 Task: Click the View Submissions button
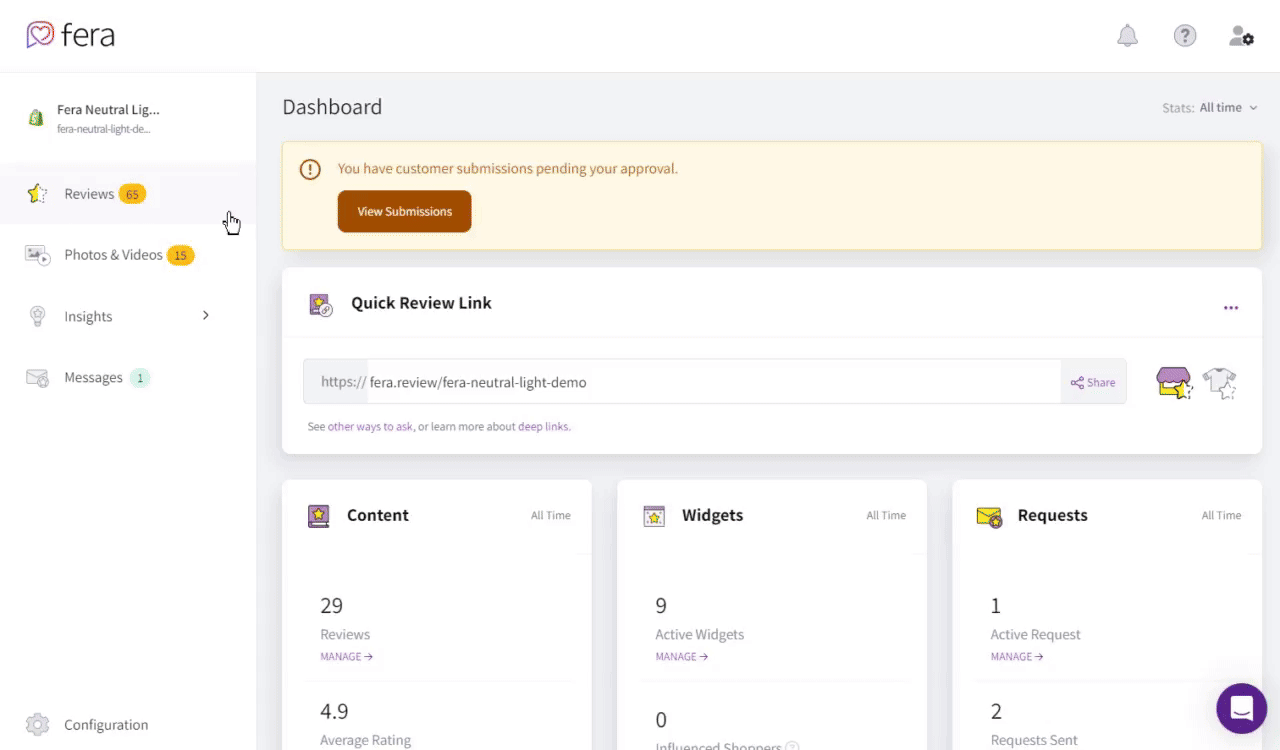click(404, 212)
